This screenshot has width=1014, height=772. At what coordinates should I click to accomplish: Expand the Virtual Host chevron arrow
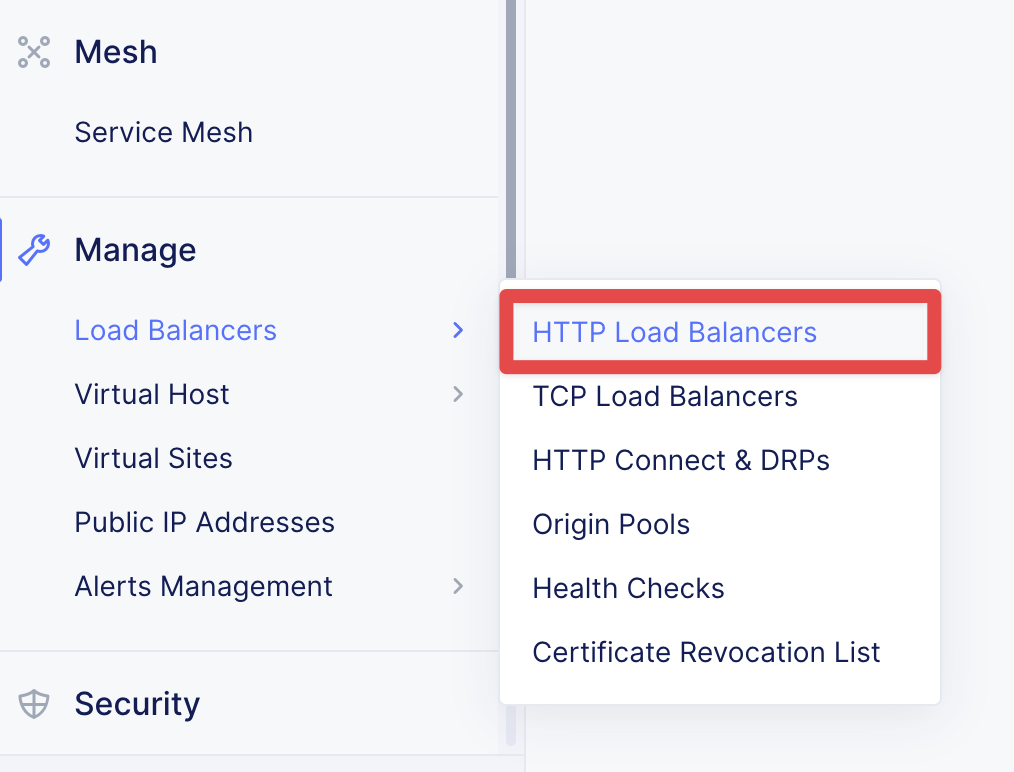(458, 394)
